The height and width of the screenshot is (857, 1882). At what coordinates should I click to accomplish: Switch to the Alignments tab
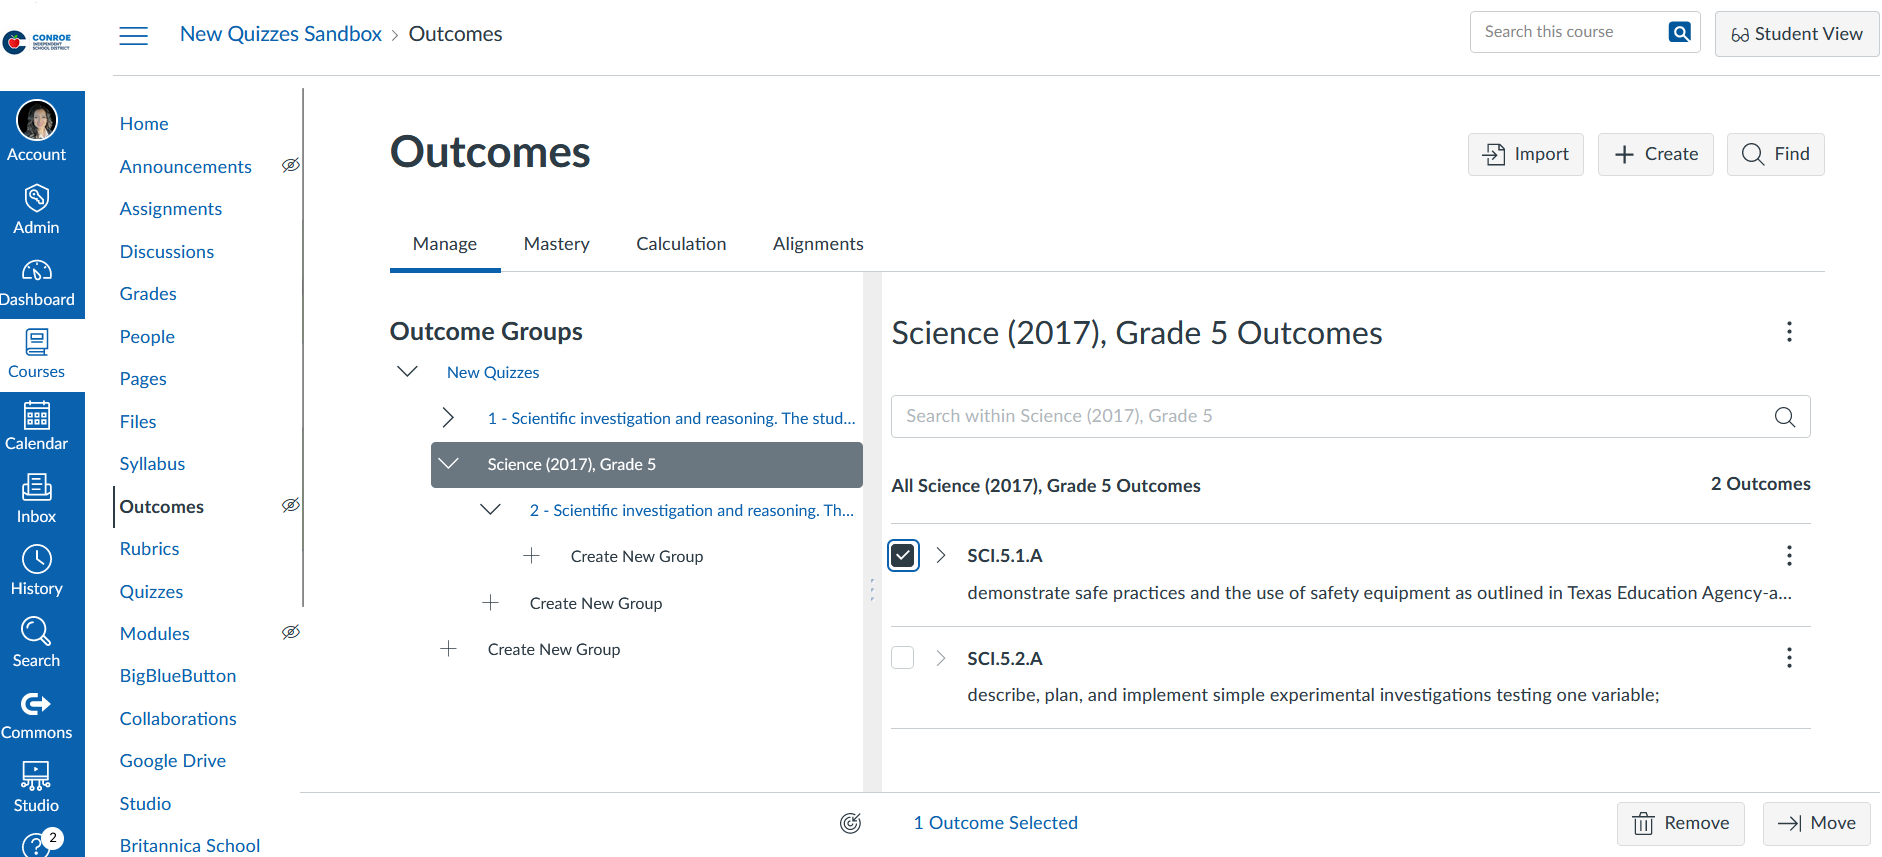pos(817,244)
